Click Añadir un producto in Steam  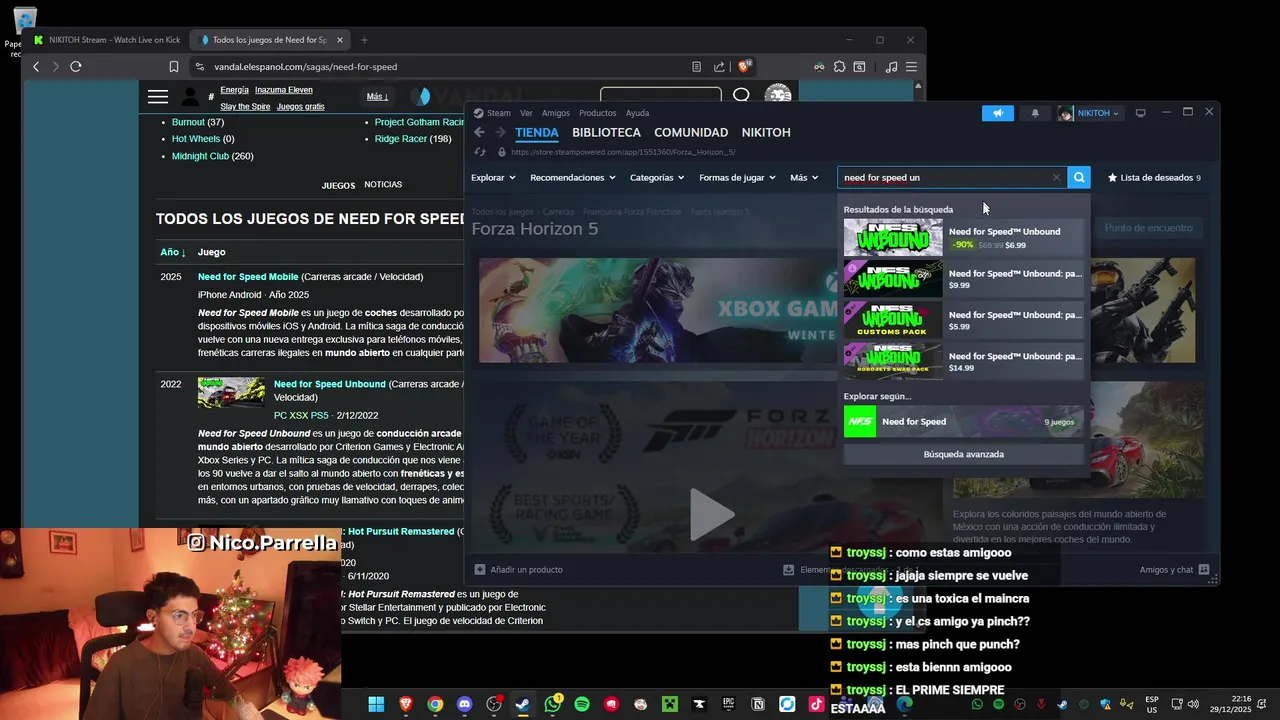[x=518, y=569]
